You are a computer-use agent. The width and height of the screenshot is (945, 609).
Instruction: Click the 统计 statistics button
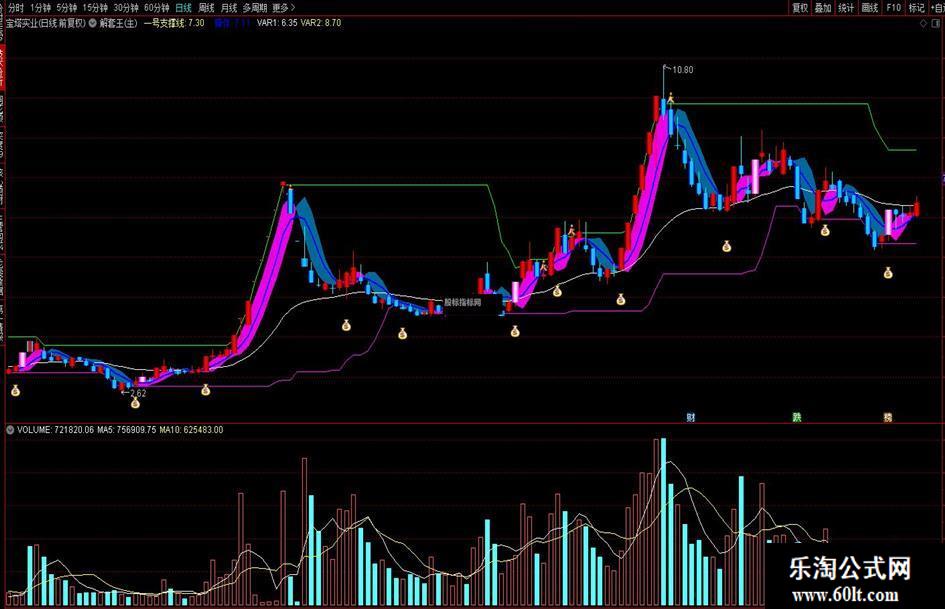click(846, 8)
